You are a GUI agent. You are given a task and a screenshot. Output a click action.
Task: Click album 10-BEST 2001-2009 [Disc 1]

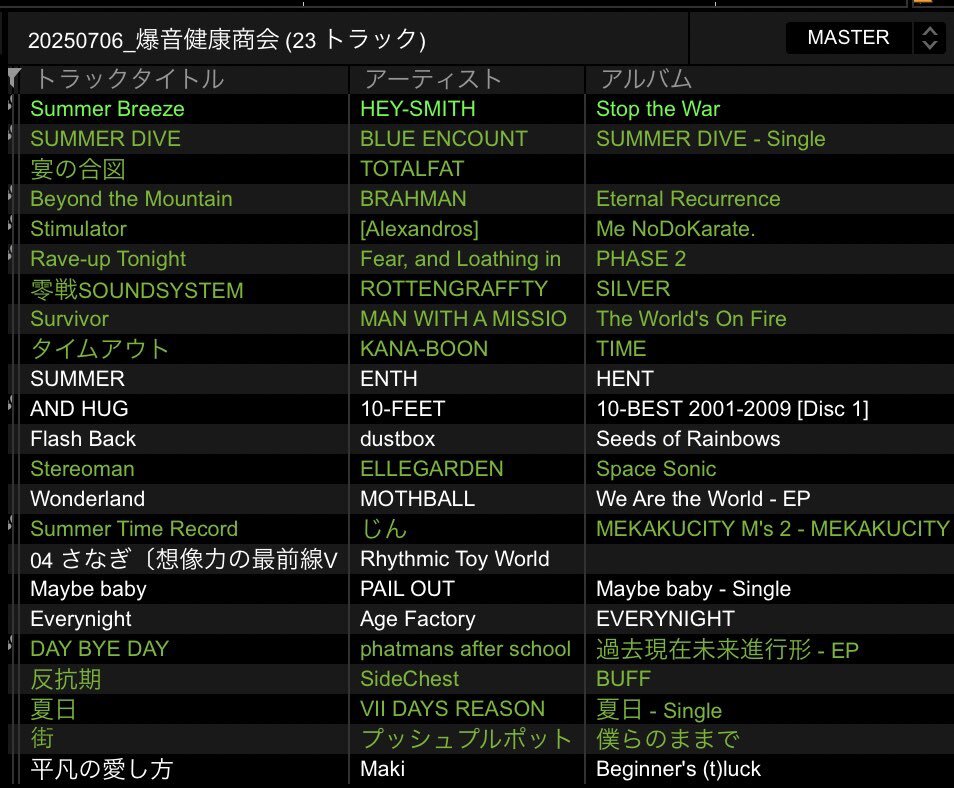[x=733, y=409]
